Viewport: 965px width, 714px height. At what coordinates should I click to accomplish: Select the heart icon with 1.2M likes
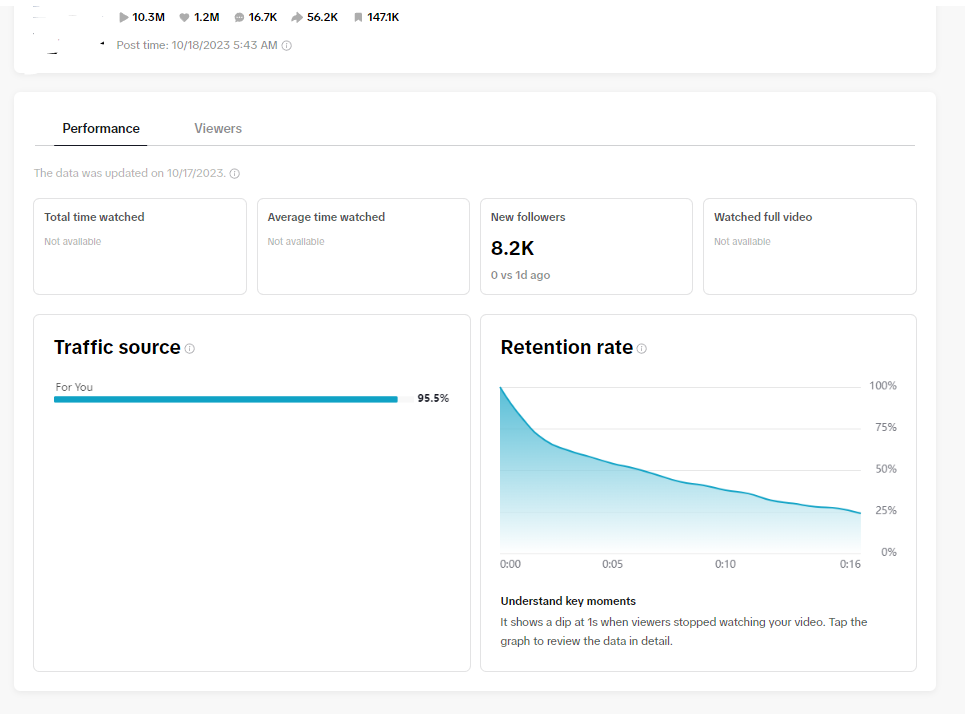click(182, 17)
